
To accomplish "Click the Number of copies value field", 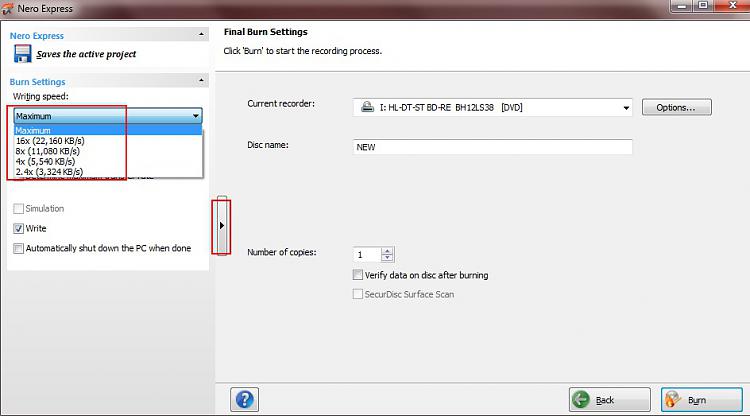I will coord(367,254).
